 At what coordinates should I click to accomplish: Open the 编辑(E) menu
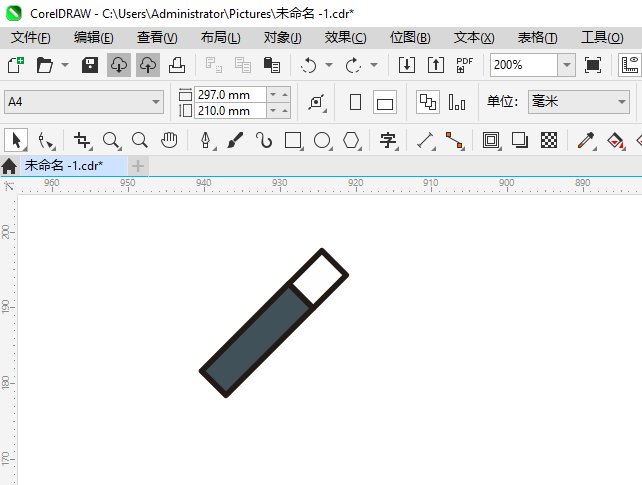(94, 38)
